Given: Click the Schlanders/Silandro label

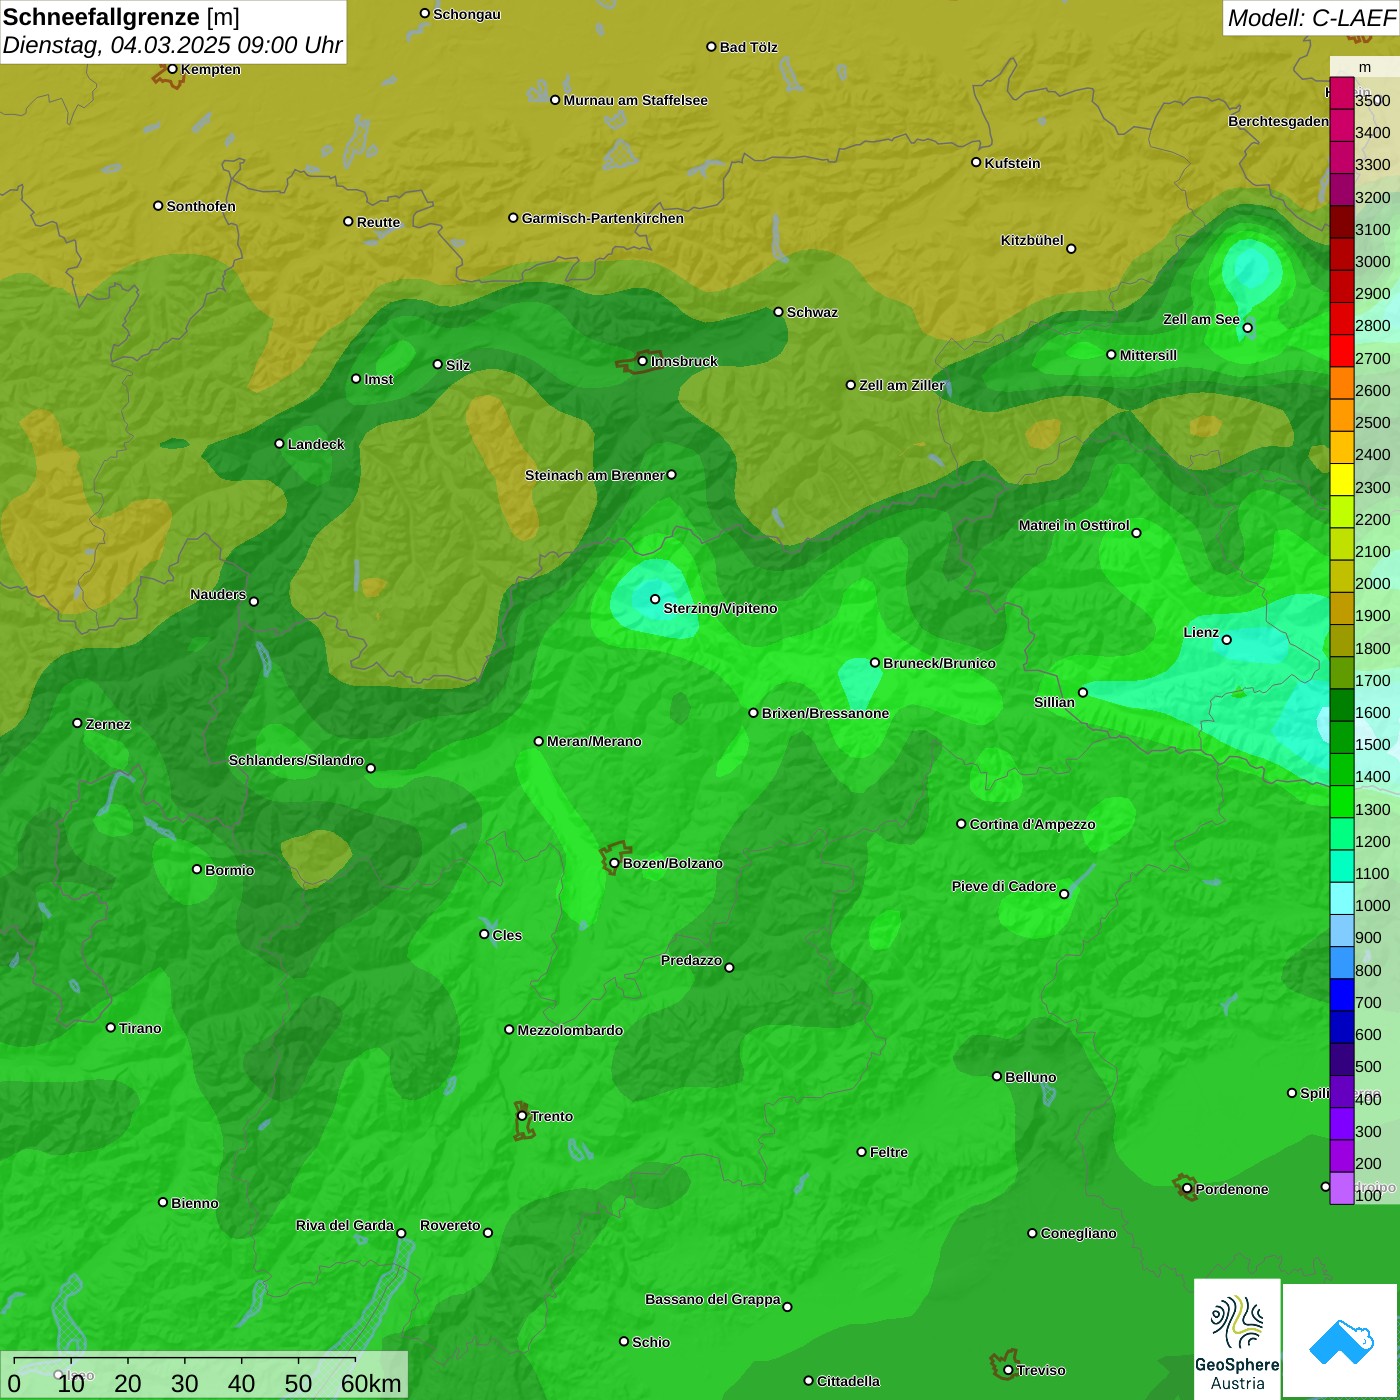Looking at the screenshot, I should tap(296, 760).
